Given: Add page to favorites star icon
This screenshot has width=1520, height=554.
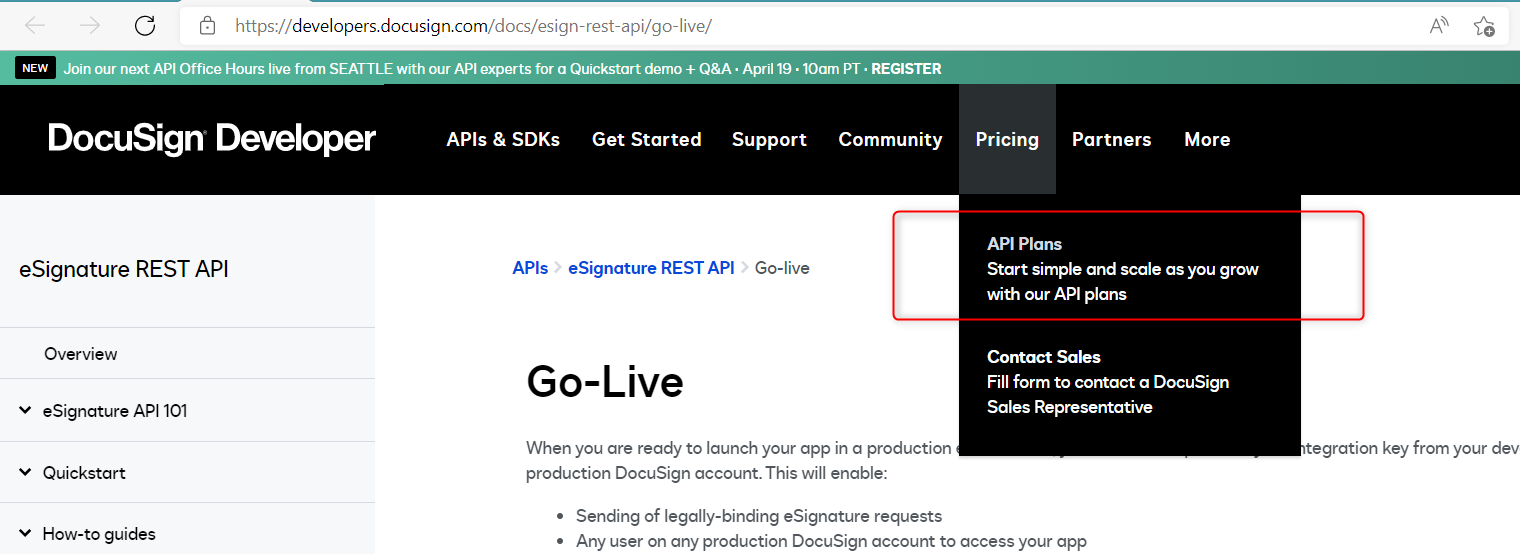Looking at the screenshot, I should (x=1484, y=26).
